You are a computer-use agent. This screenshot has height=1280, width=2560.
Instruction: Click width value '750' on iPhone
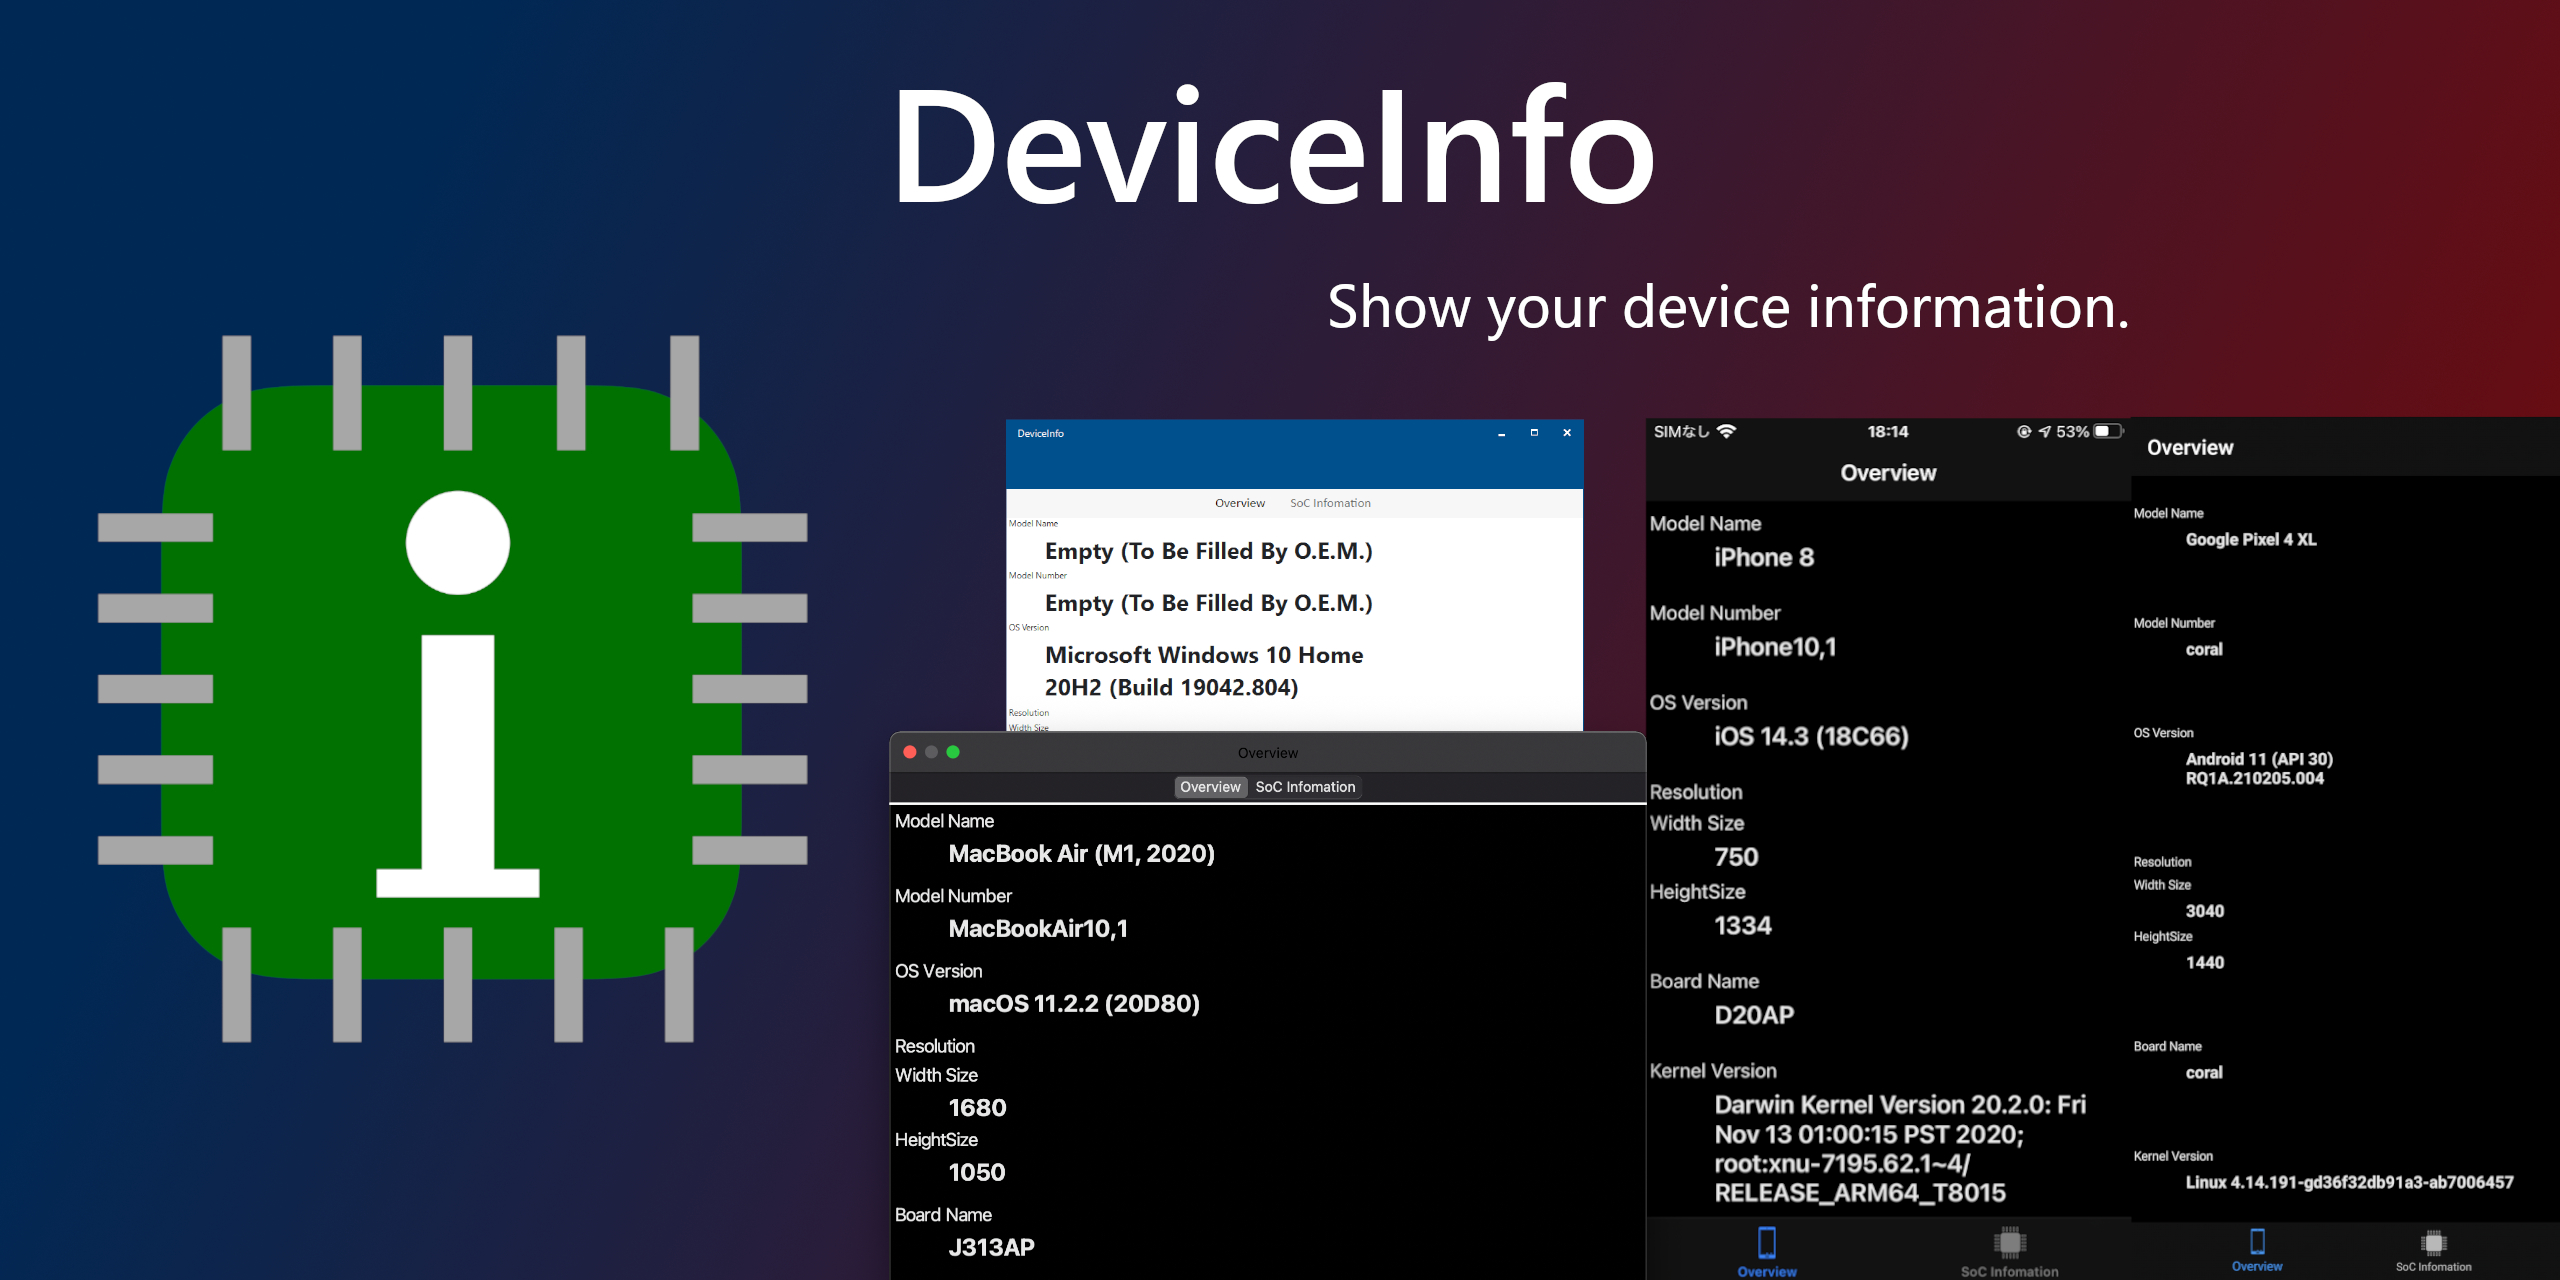[1736, 858]
